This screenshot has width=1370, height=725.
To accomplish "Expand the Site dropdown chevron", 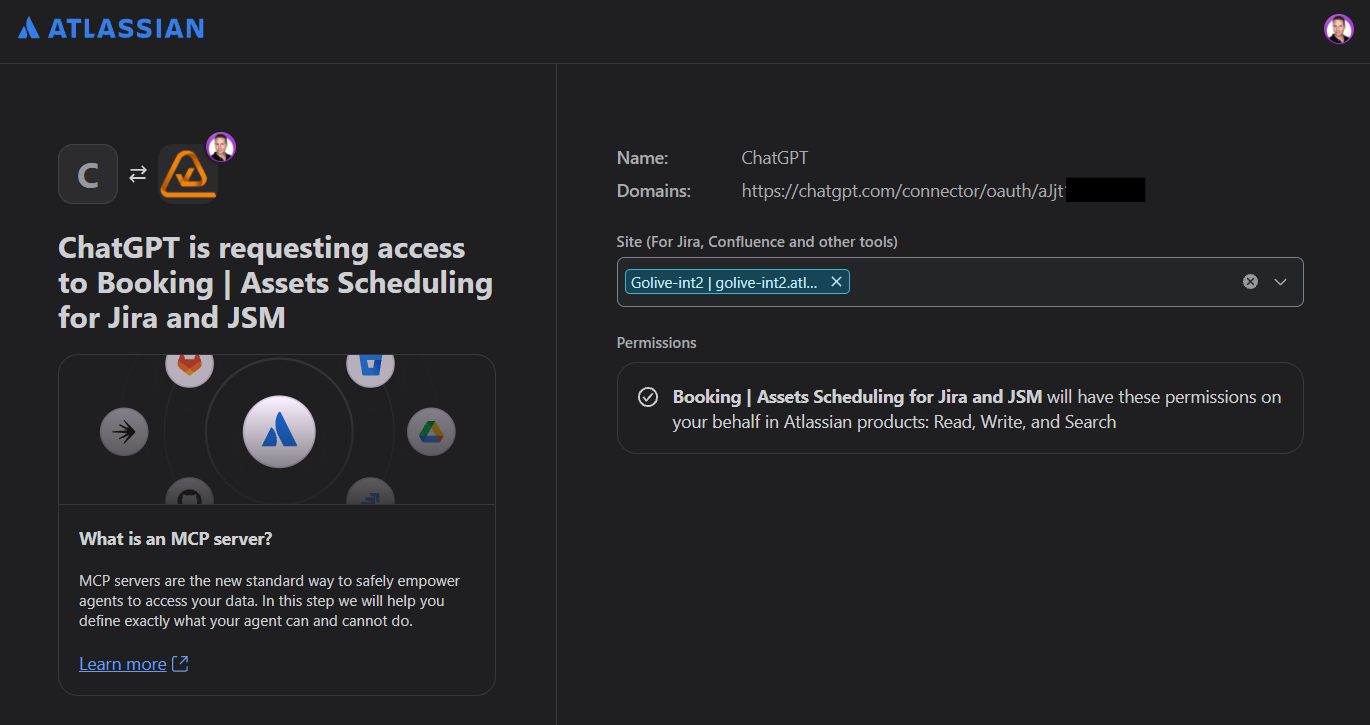I will 1280,282.
